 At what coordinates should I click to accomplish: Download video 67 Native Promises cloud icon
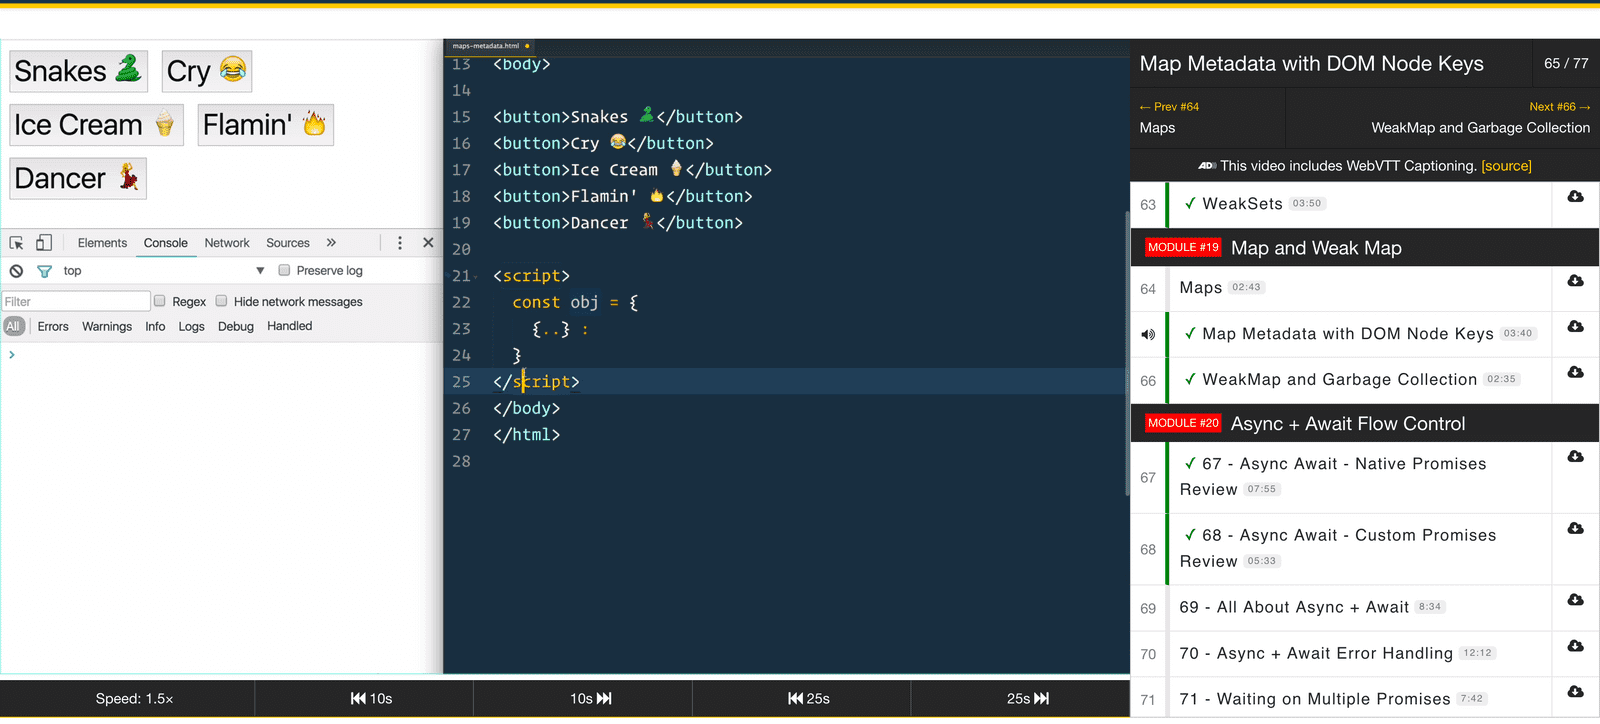pyautogui.click(x=1575, y=457)
